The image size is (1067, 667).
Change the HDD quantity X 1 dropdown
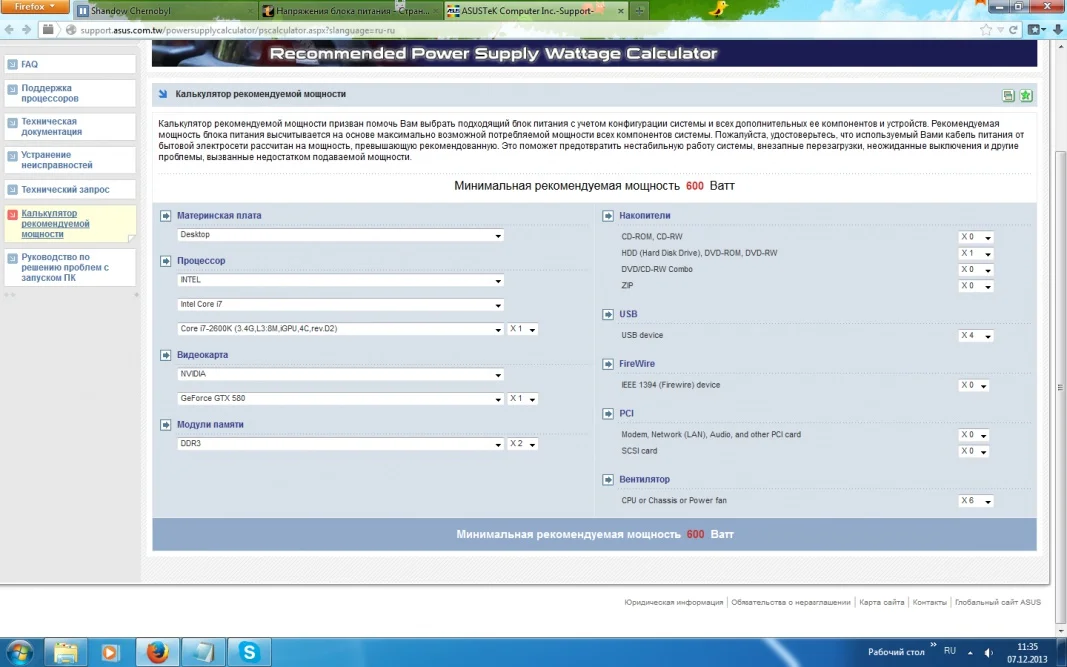976,253
